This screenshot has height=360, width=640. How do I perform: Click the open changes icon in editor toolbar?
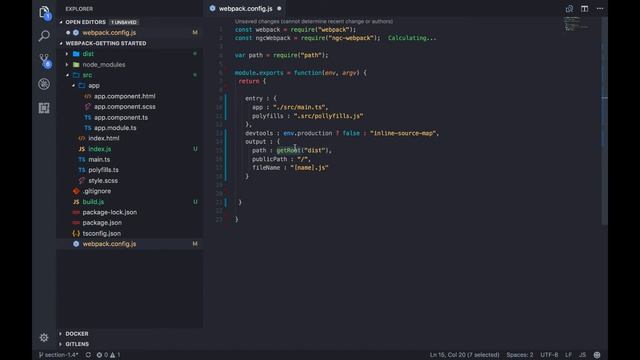pyautogui.click(x=569, y=9)
